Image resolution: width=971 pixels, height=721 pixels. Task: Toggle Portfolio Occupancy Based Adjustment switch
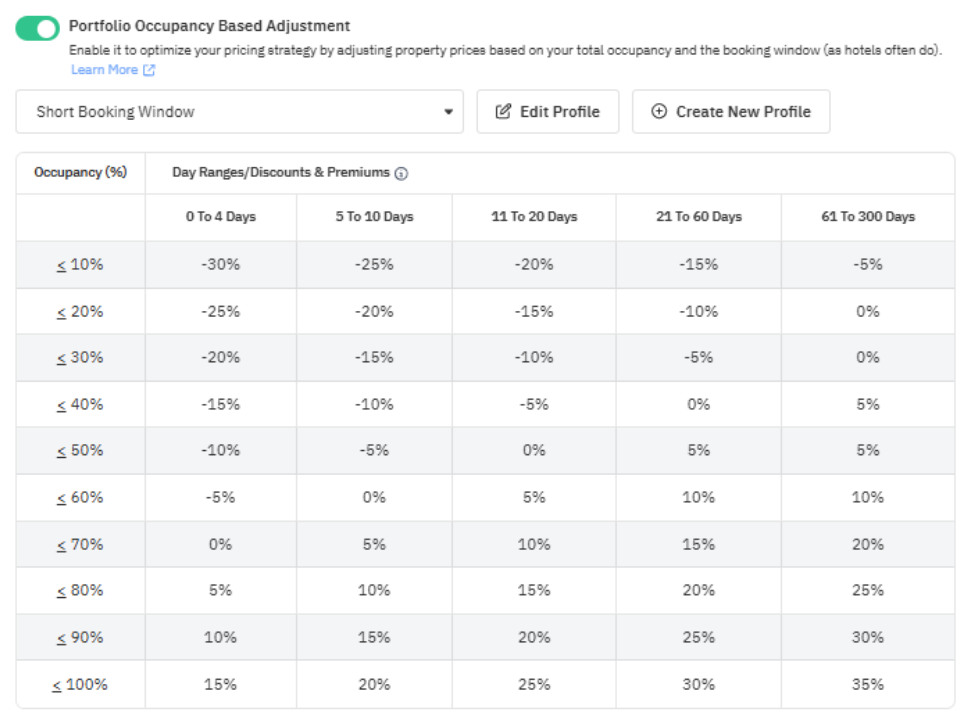click(38, 28)
